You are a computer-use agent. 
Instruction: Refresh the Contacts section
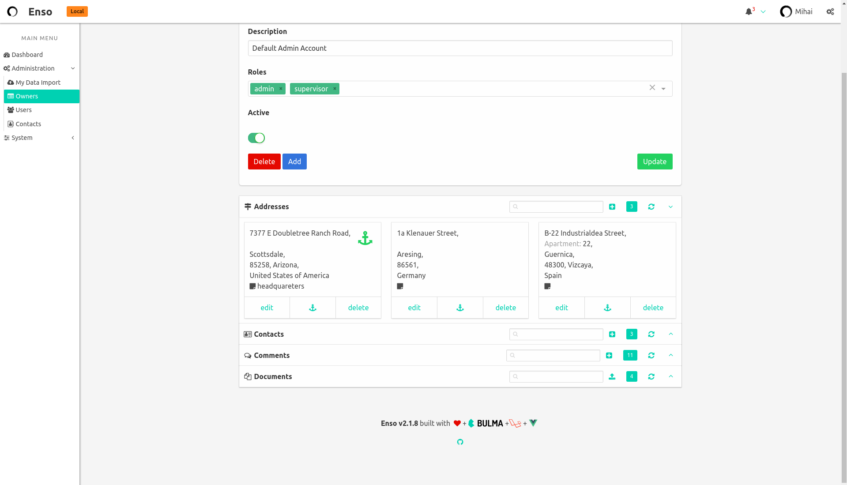coord(651,334)
